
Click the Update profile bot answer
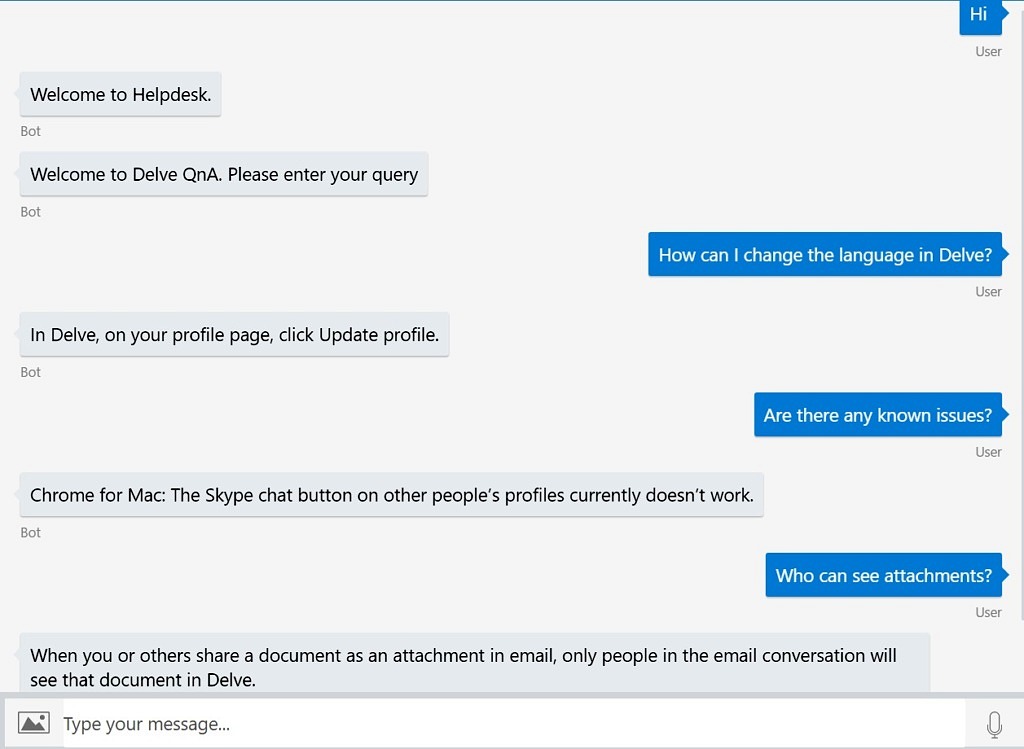pos(234,335)
